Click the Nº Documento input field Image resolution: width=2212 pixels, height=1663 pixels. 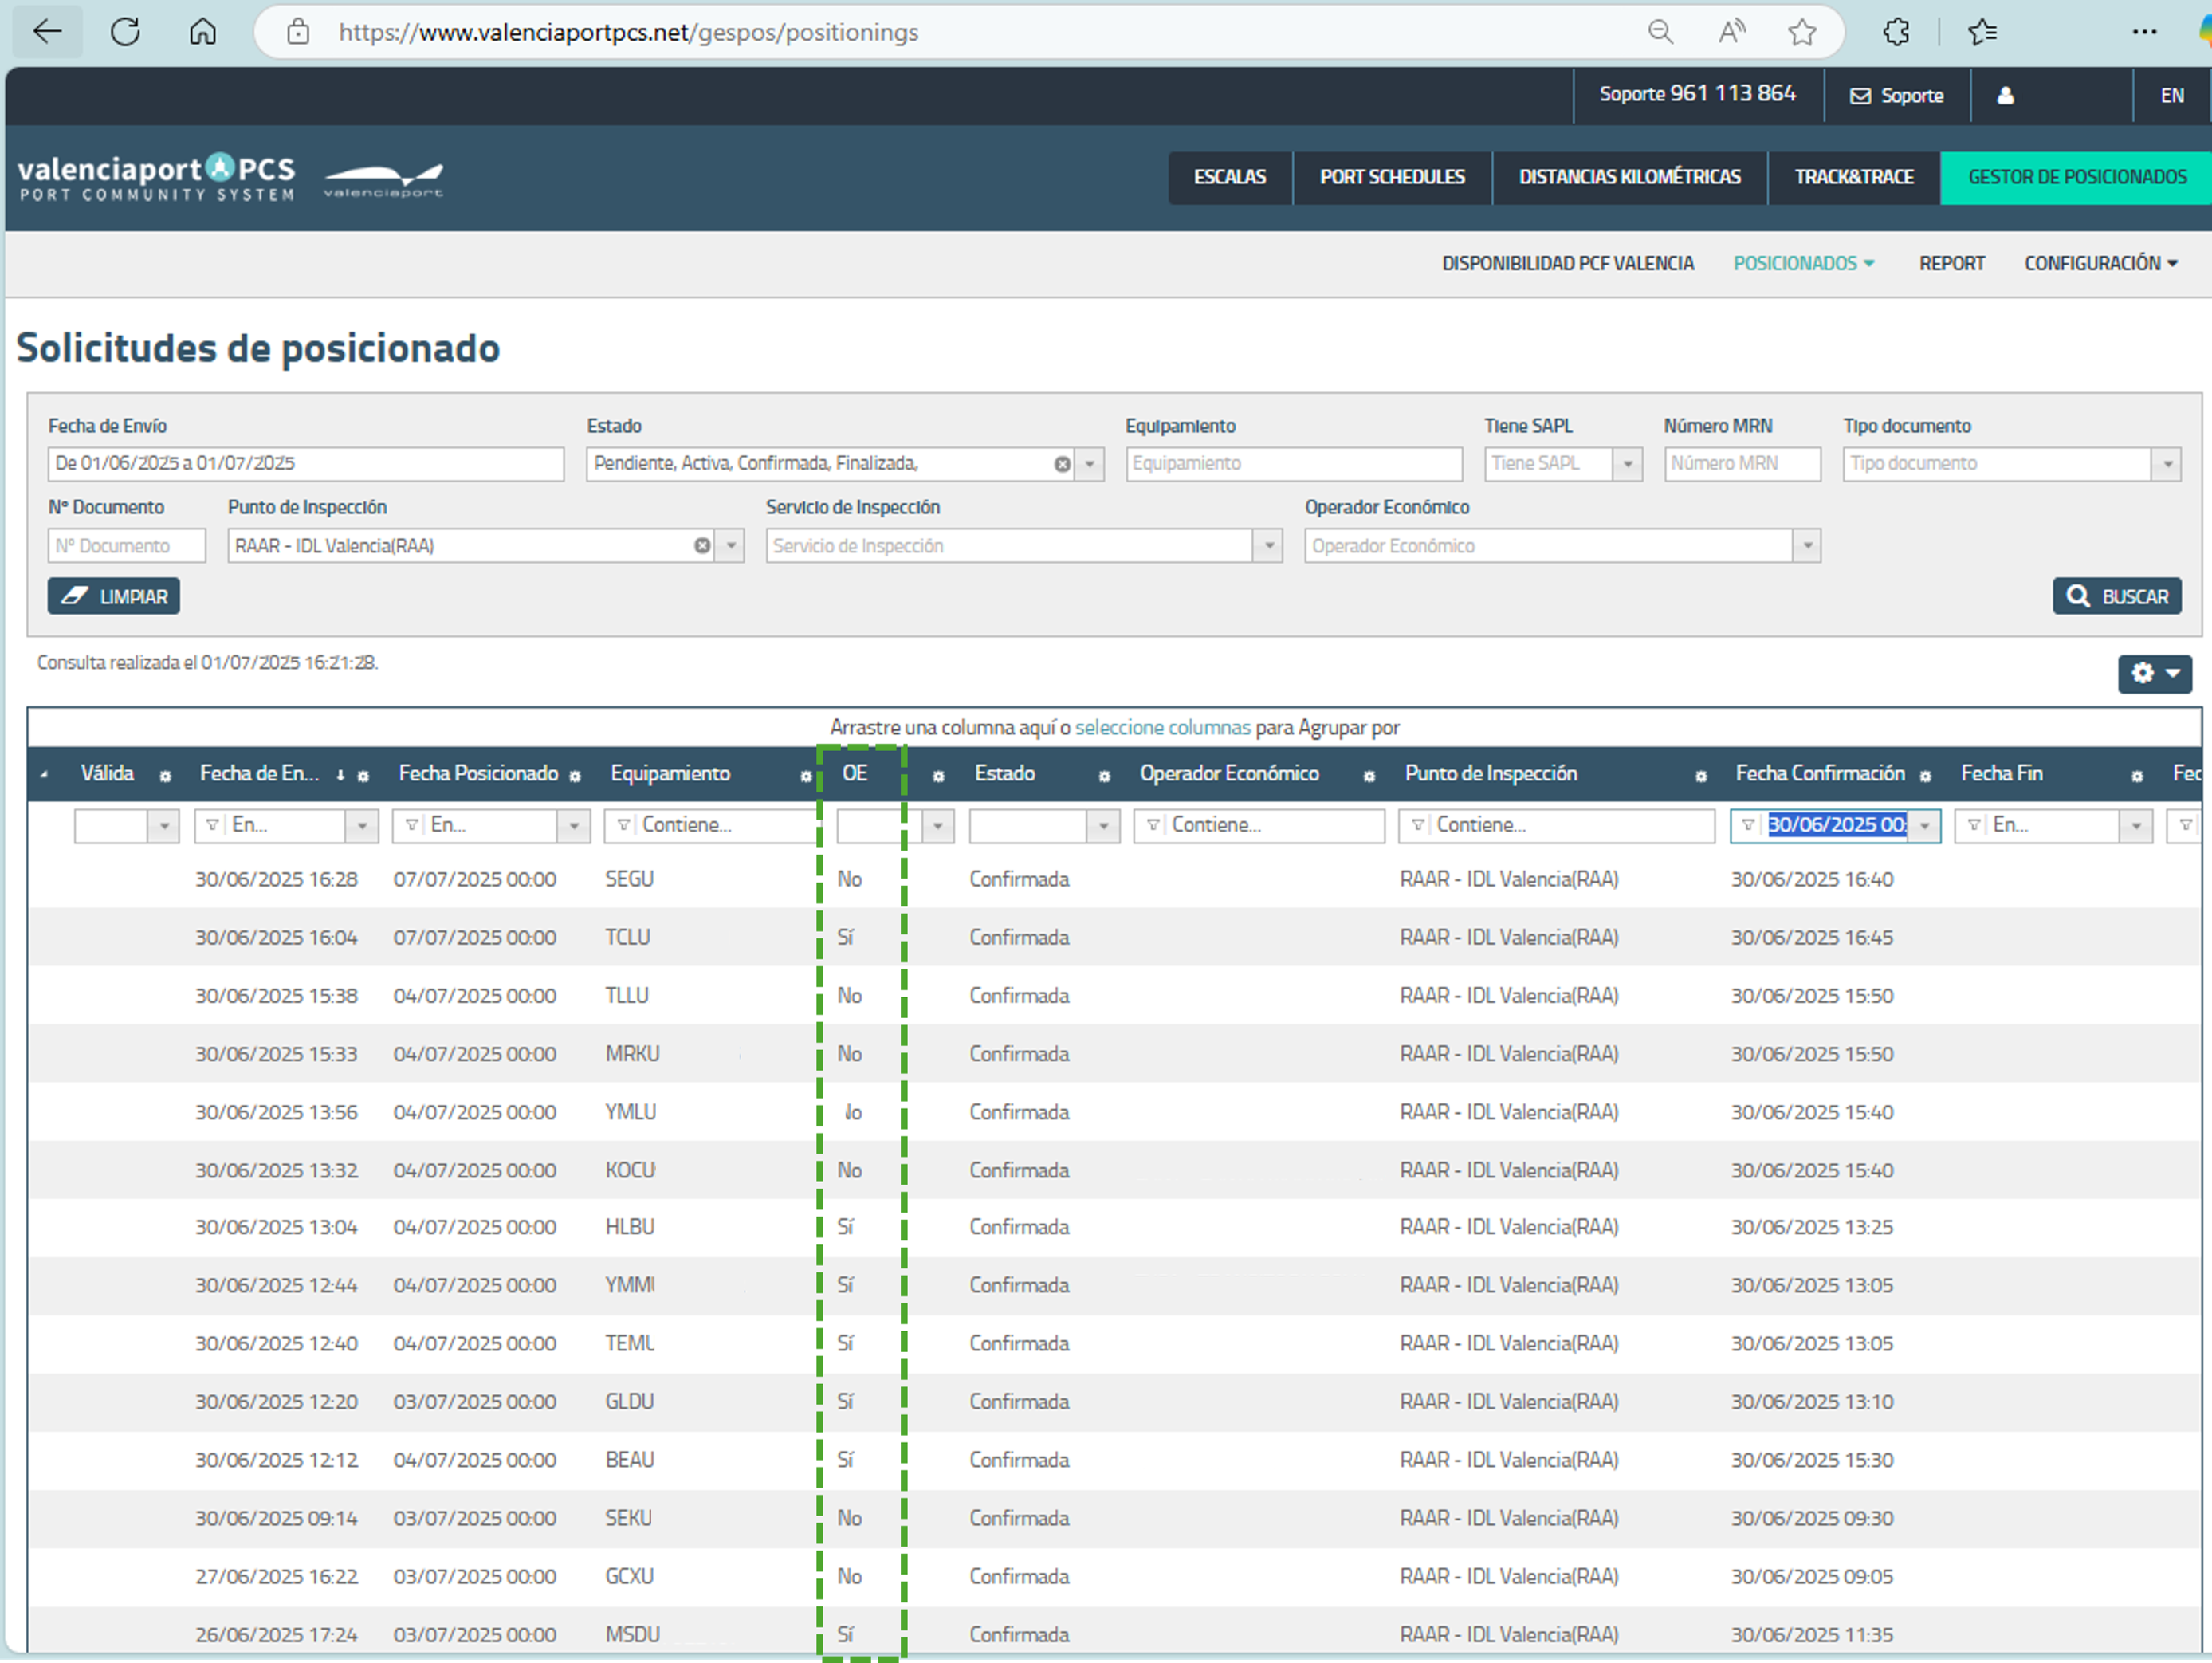click(x=127, y=546)
